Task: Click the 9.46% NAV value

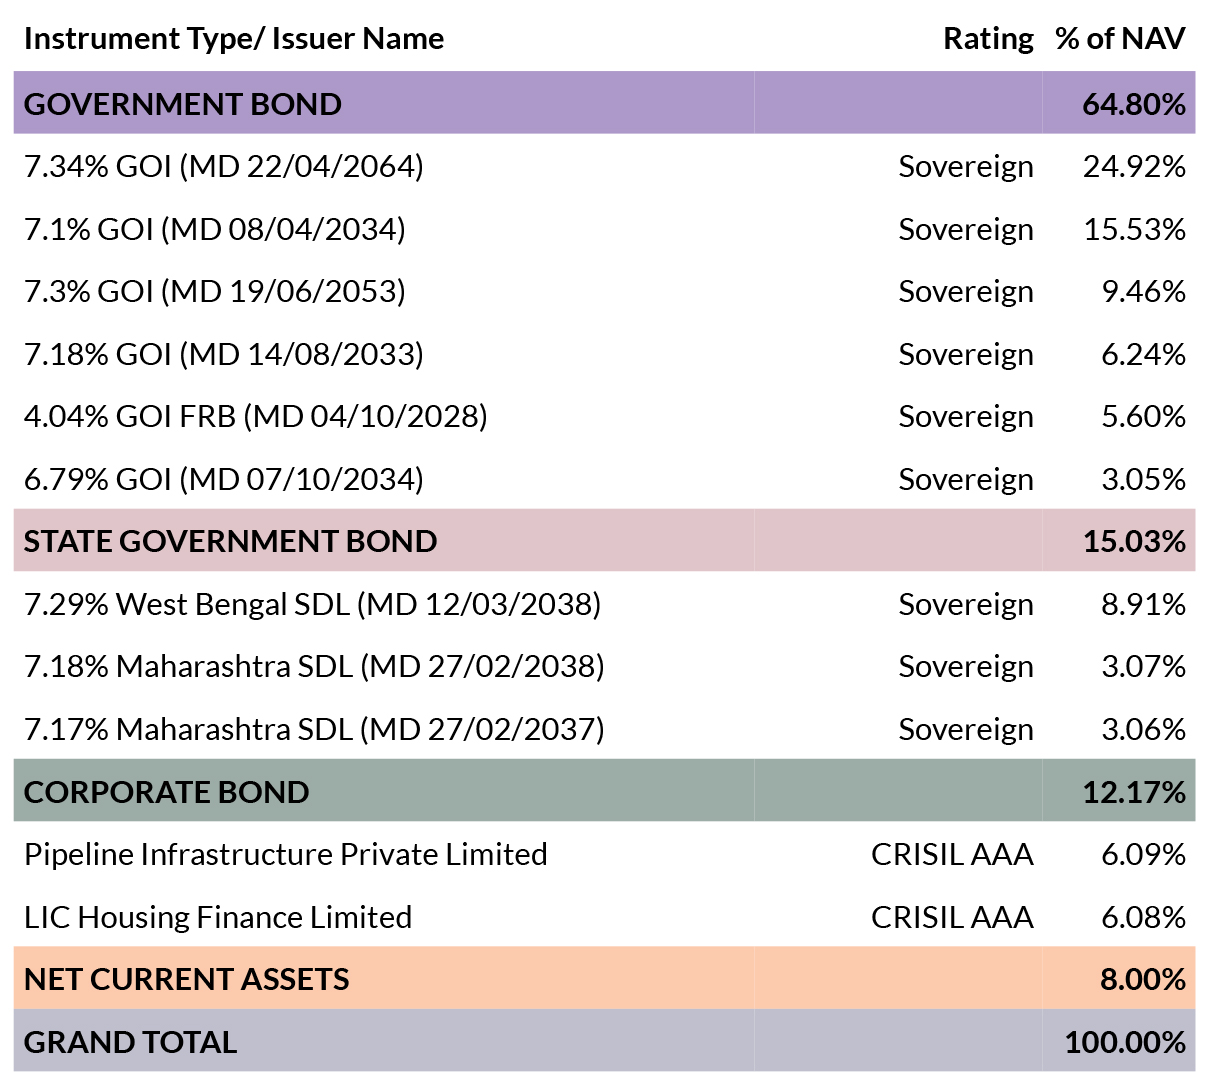Action: click(1143, 291)
